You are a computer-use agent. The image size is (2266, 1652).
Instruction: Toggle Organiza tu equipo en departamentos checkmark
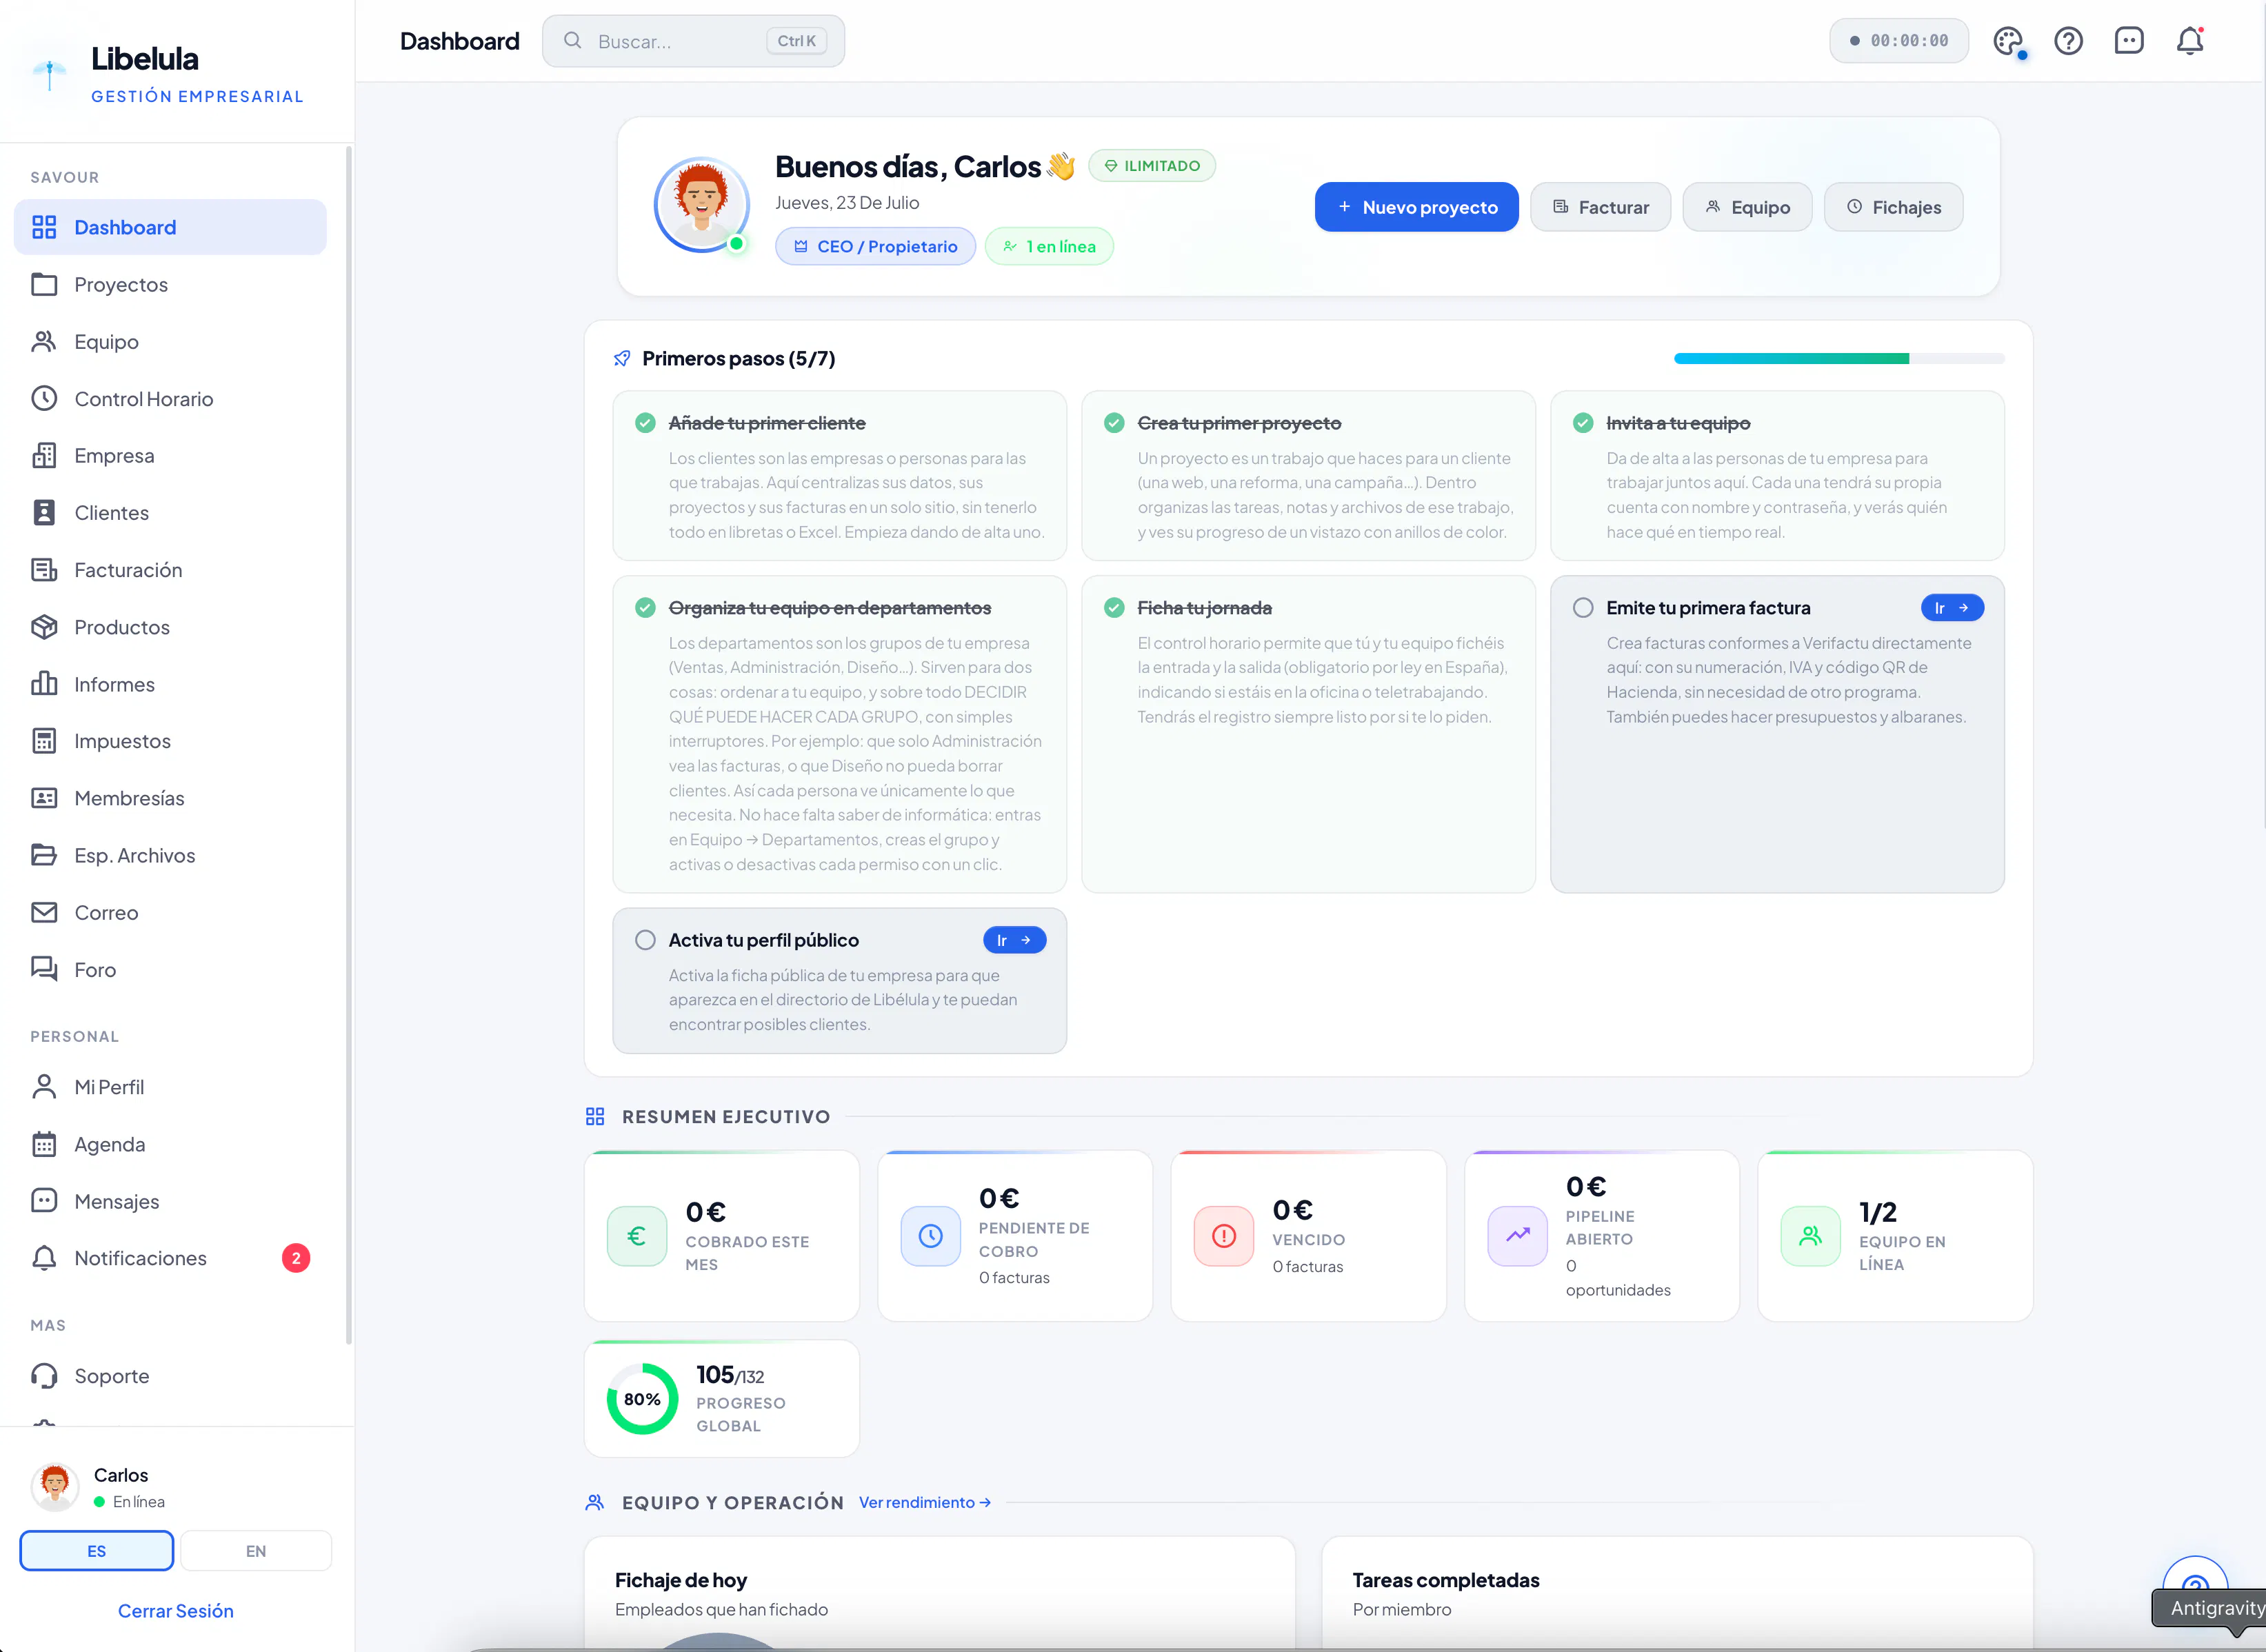pyautogui.click(x=645, y=607)
